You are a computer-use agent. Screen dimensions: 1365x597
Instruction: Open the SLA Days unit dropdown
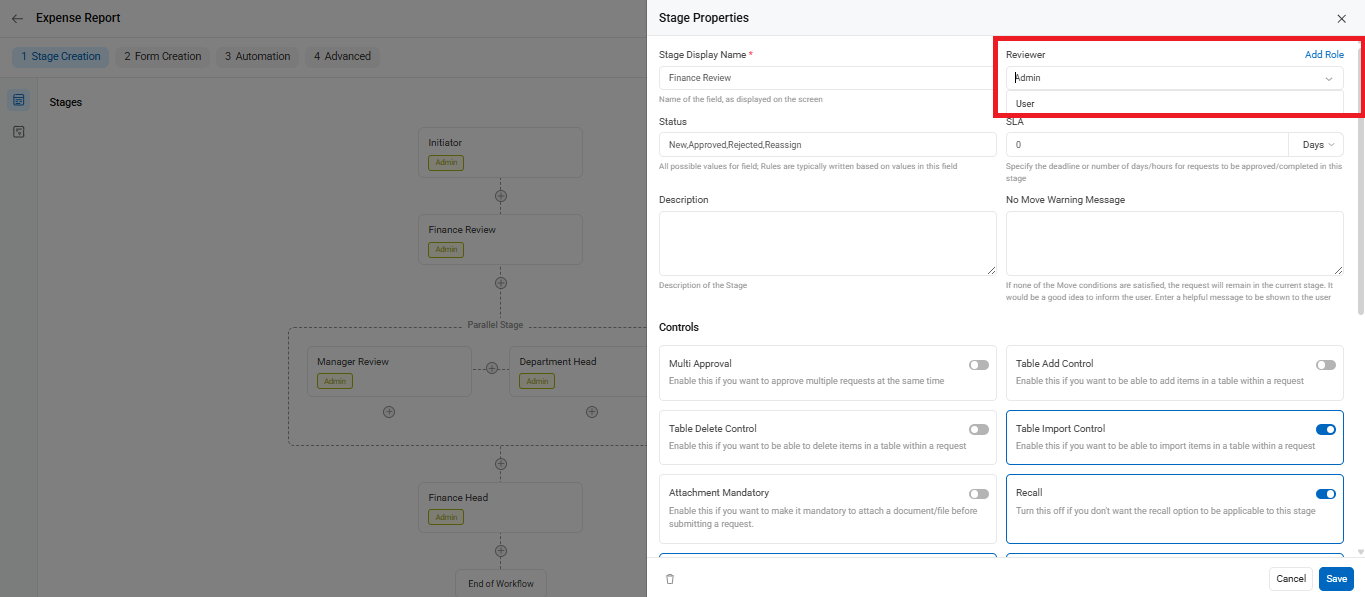tap(1316, 145)
